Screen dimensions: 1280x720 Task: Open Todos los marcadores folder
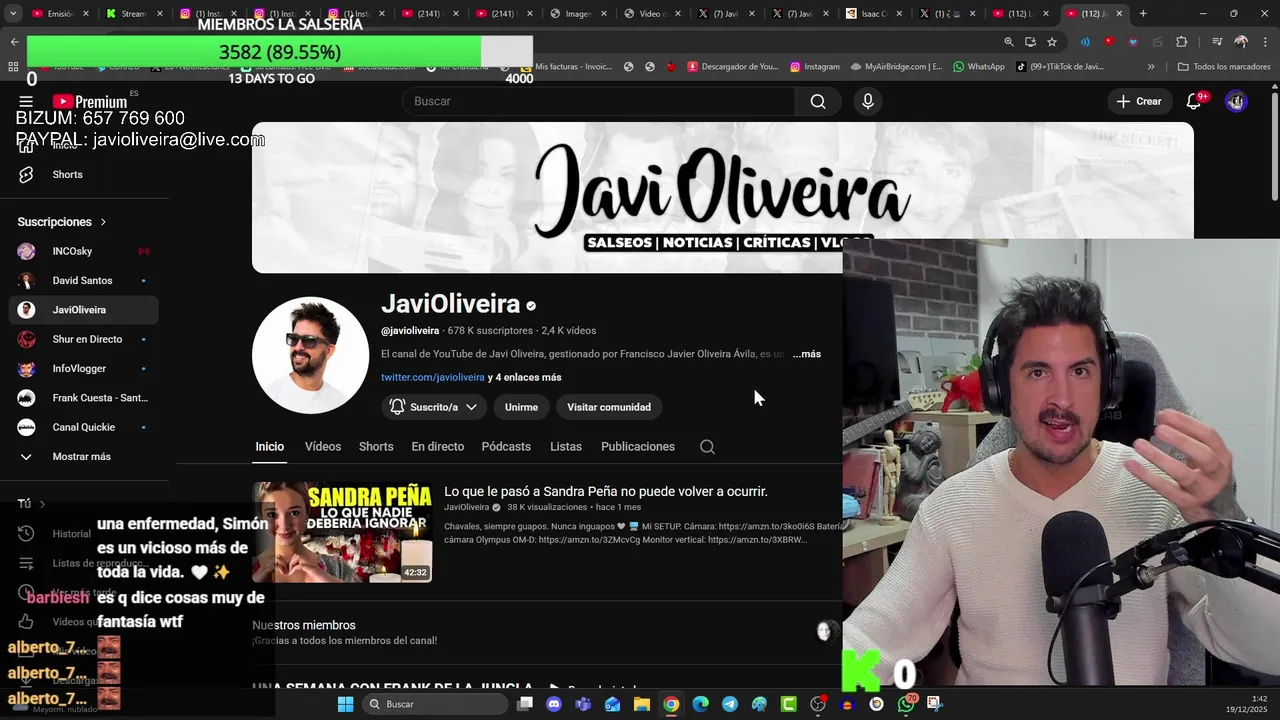1224,67
